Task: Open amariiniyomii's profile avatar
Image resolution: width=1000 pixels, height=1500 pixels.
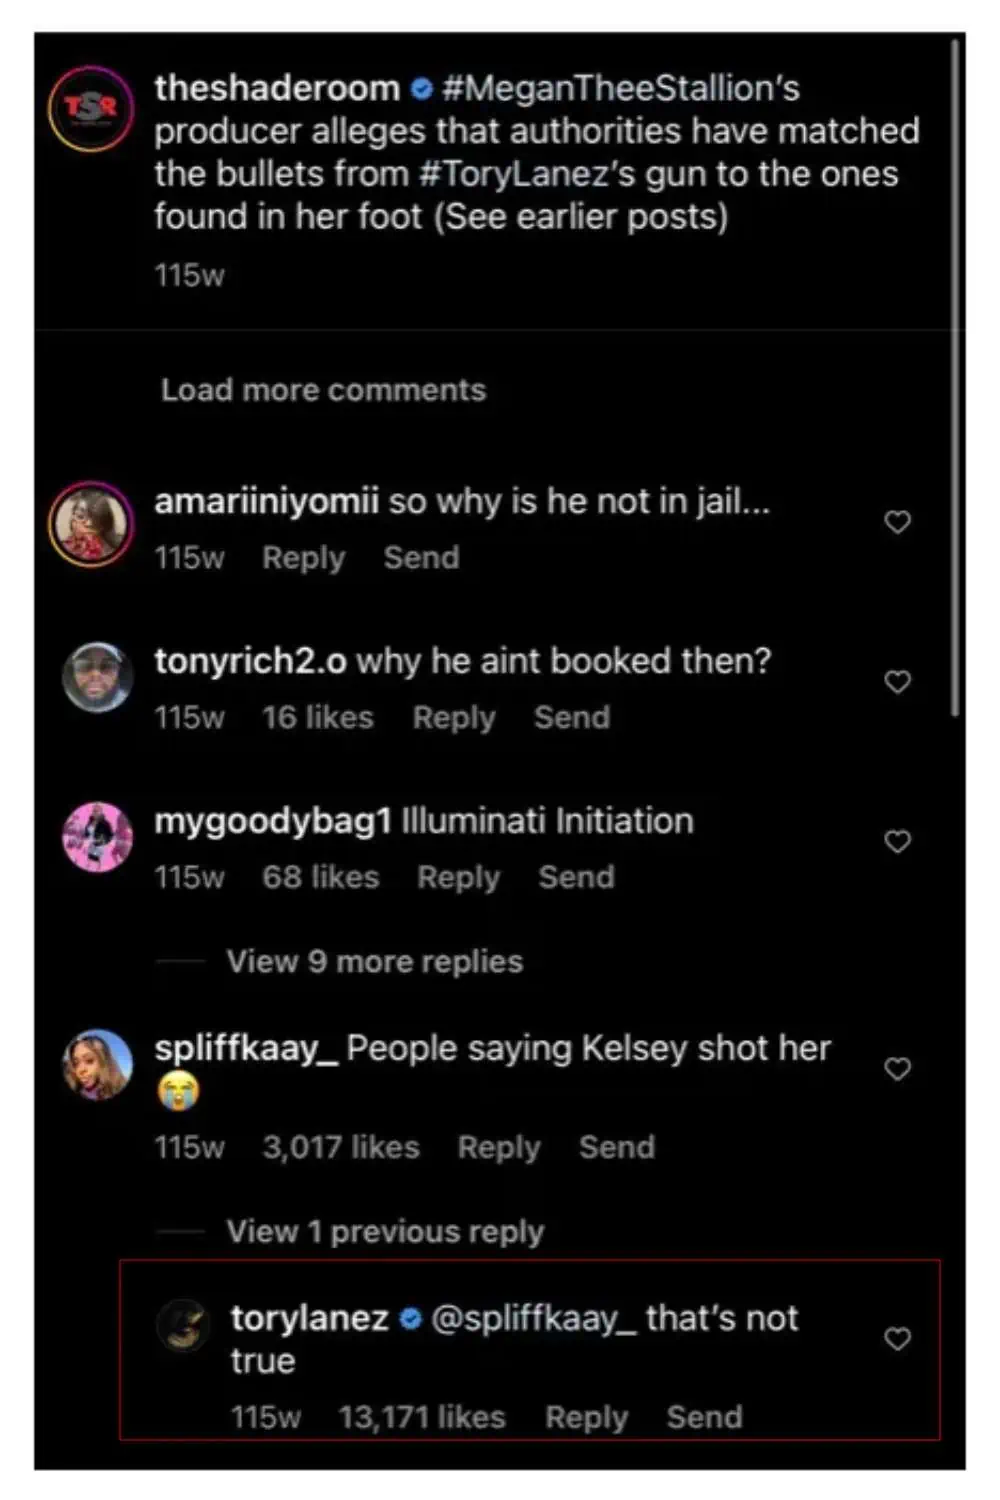Action: pyautogui.click(x=91, y=524)
